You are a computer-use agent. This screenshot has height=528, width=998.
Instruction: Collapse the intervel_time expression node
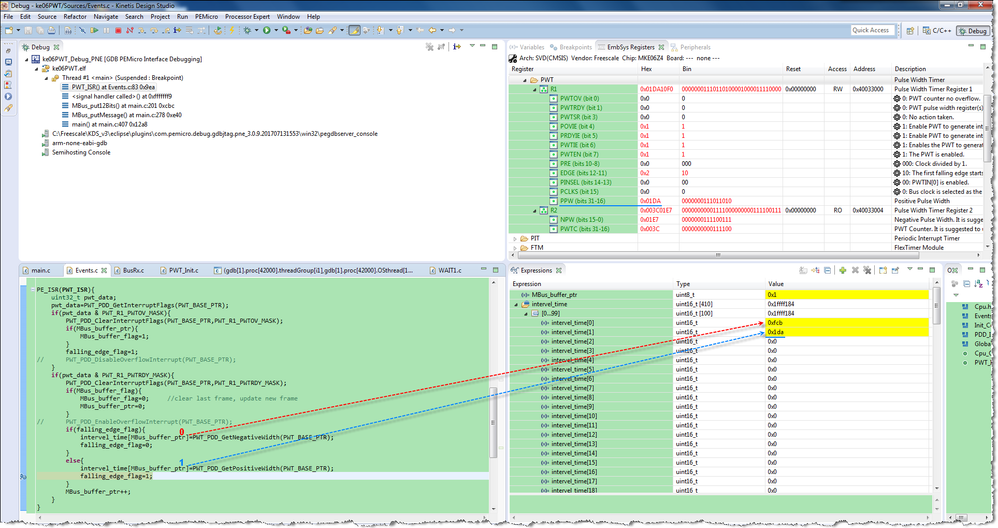[x=516, y=305]
